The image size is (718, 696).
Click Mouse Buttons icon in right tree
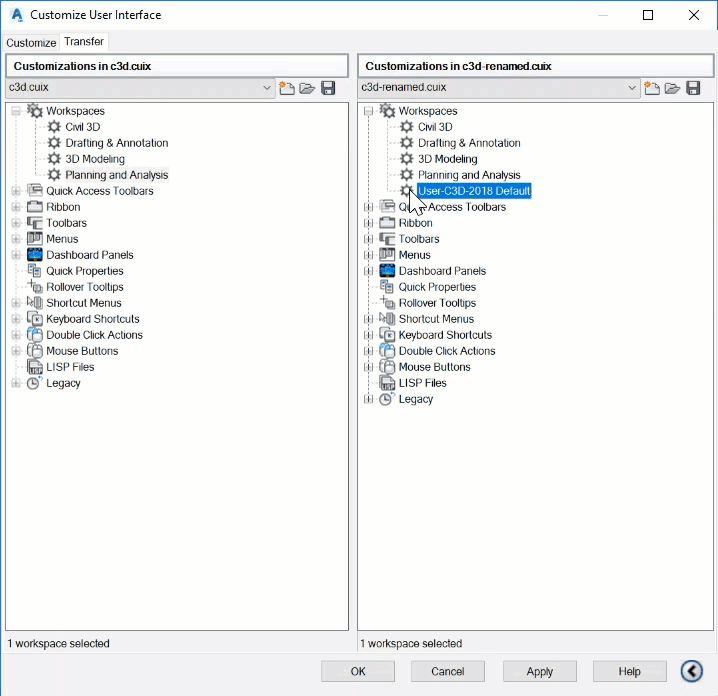tap(387, 367)
